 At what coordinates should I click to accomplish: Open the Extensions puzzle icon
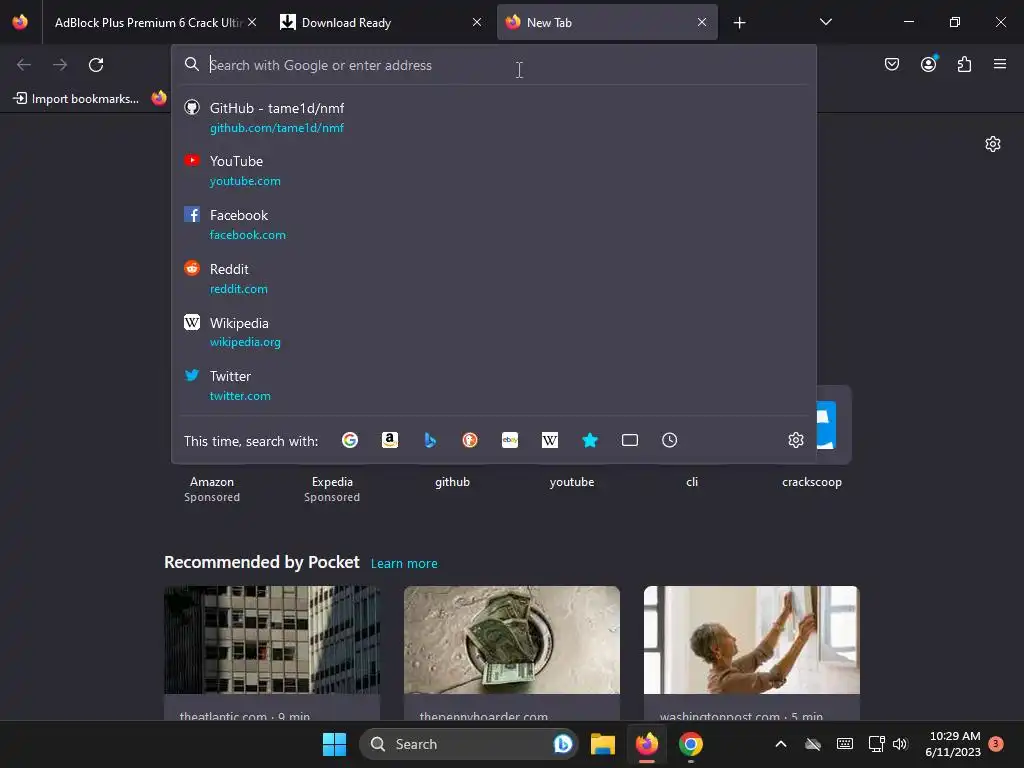(x=965, y=64)
